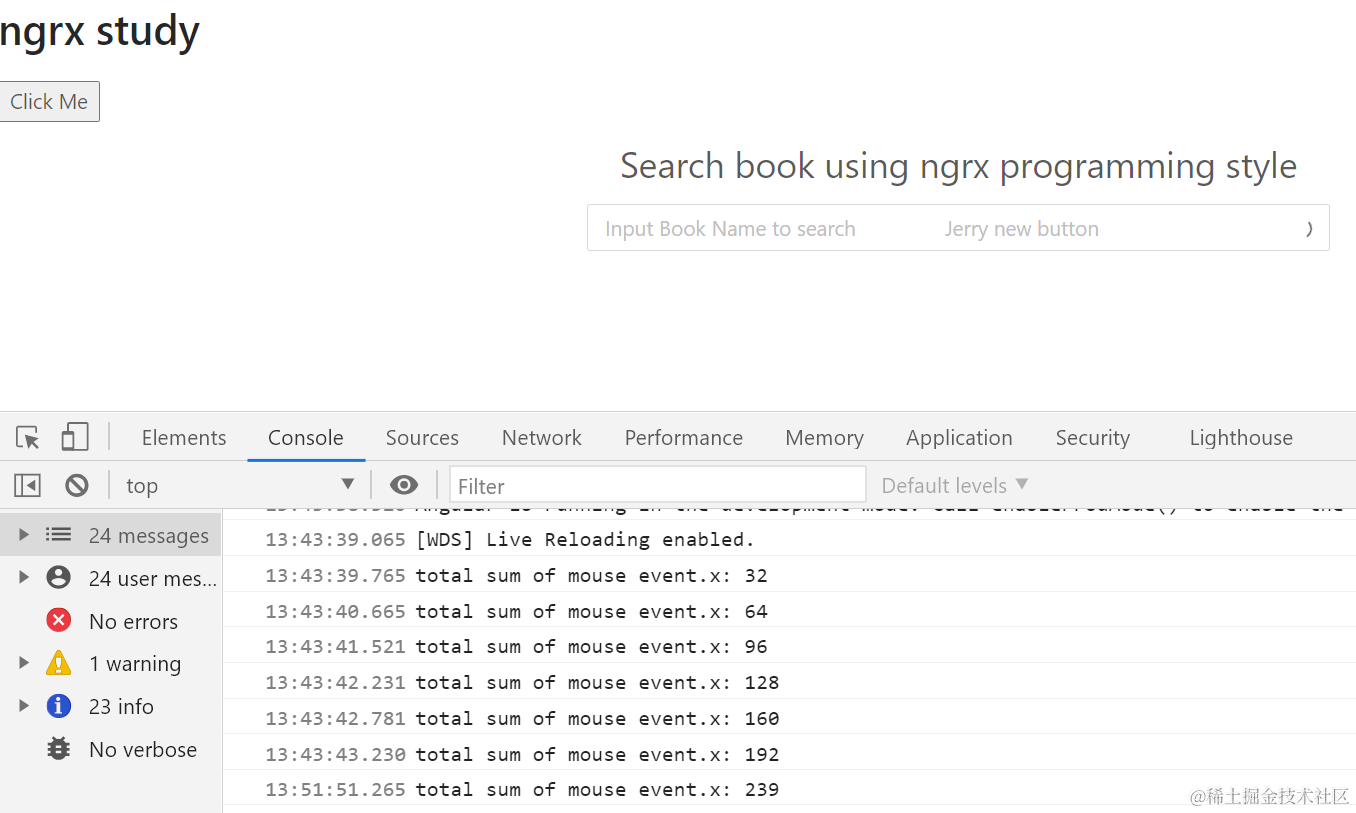Viewport: 1356px width, 813px height.
Task: Toggle the device toolbar icon
Action: point(75,437)
